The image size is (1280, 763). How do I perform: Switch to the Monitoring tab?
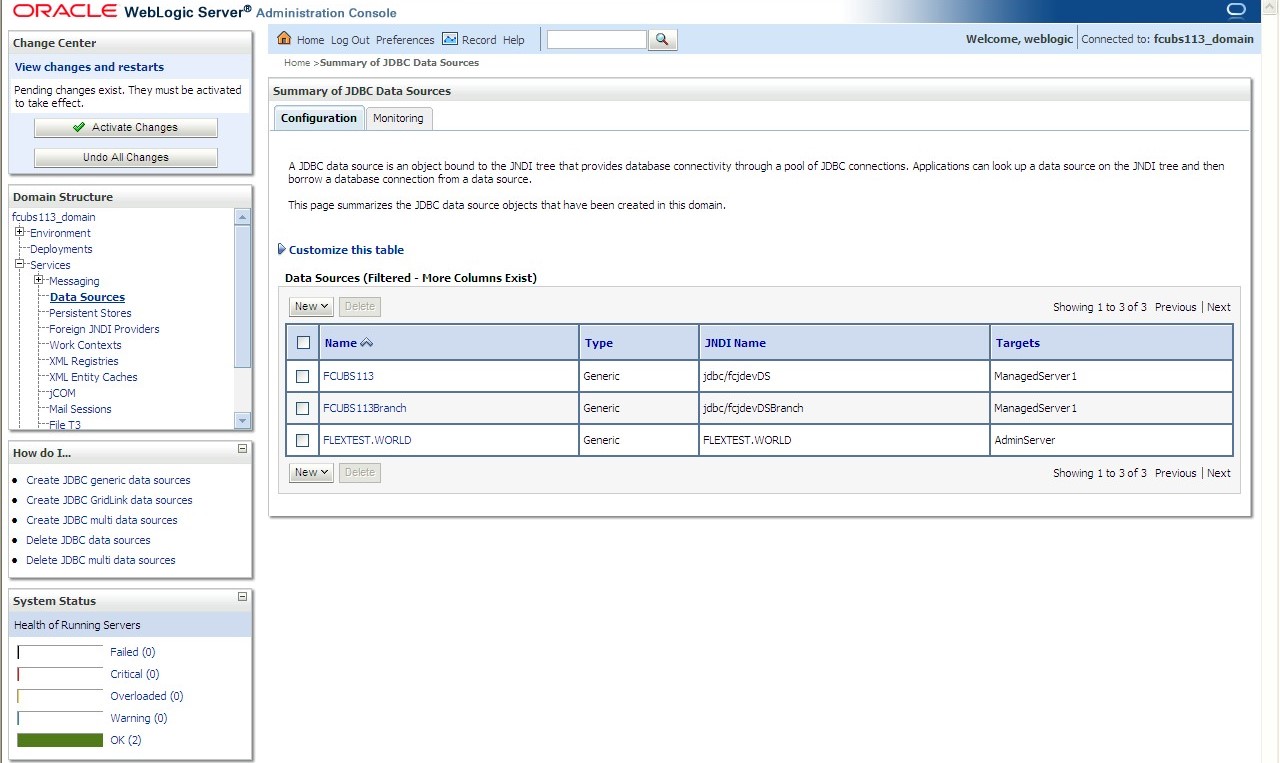pyautogui.click(x=398, y=118)
